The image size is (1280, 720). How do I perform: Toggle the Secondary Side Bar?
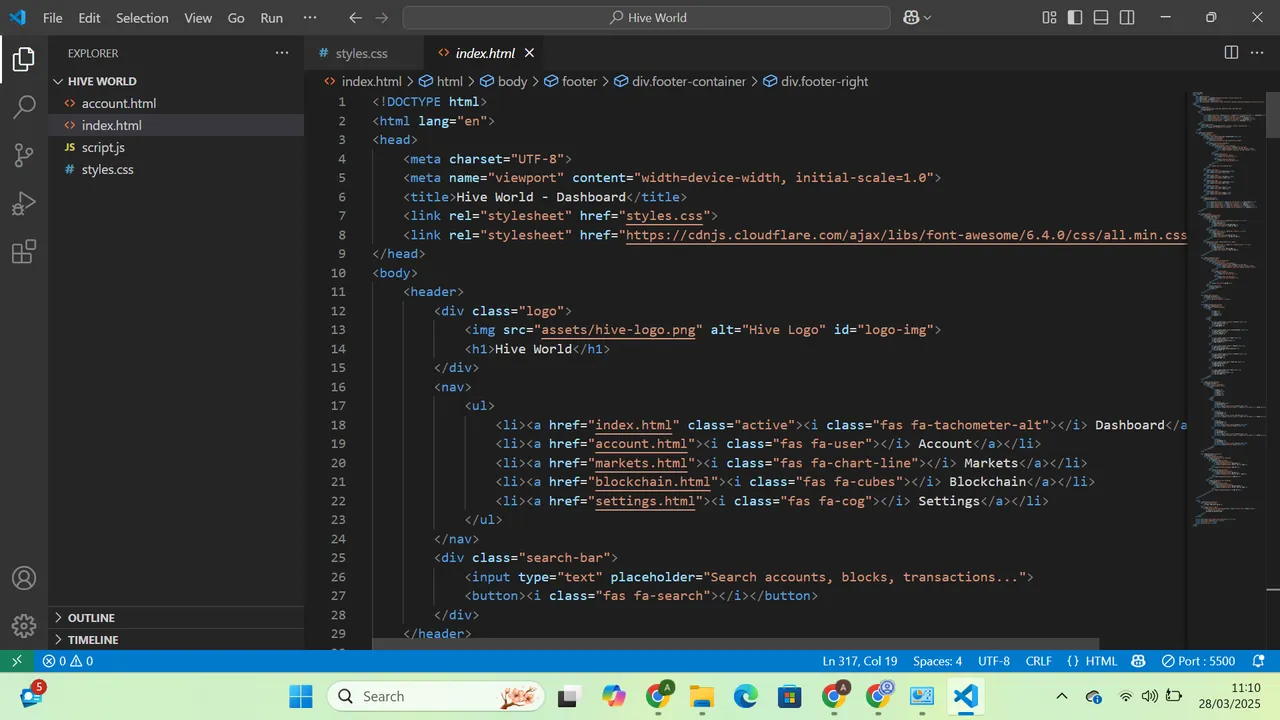coord(1127,18)
